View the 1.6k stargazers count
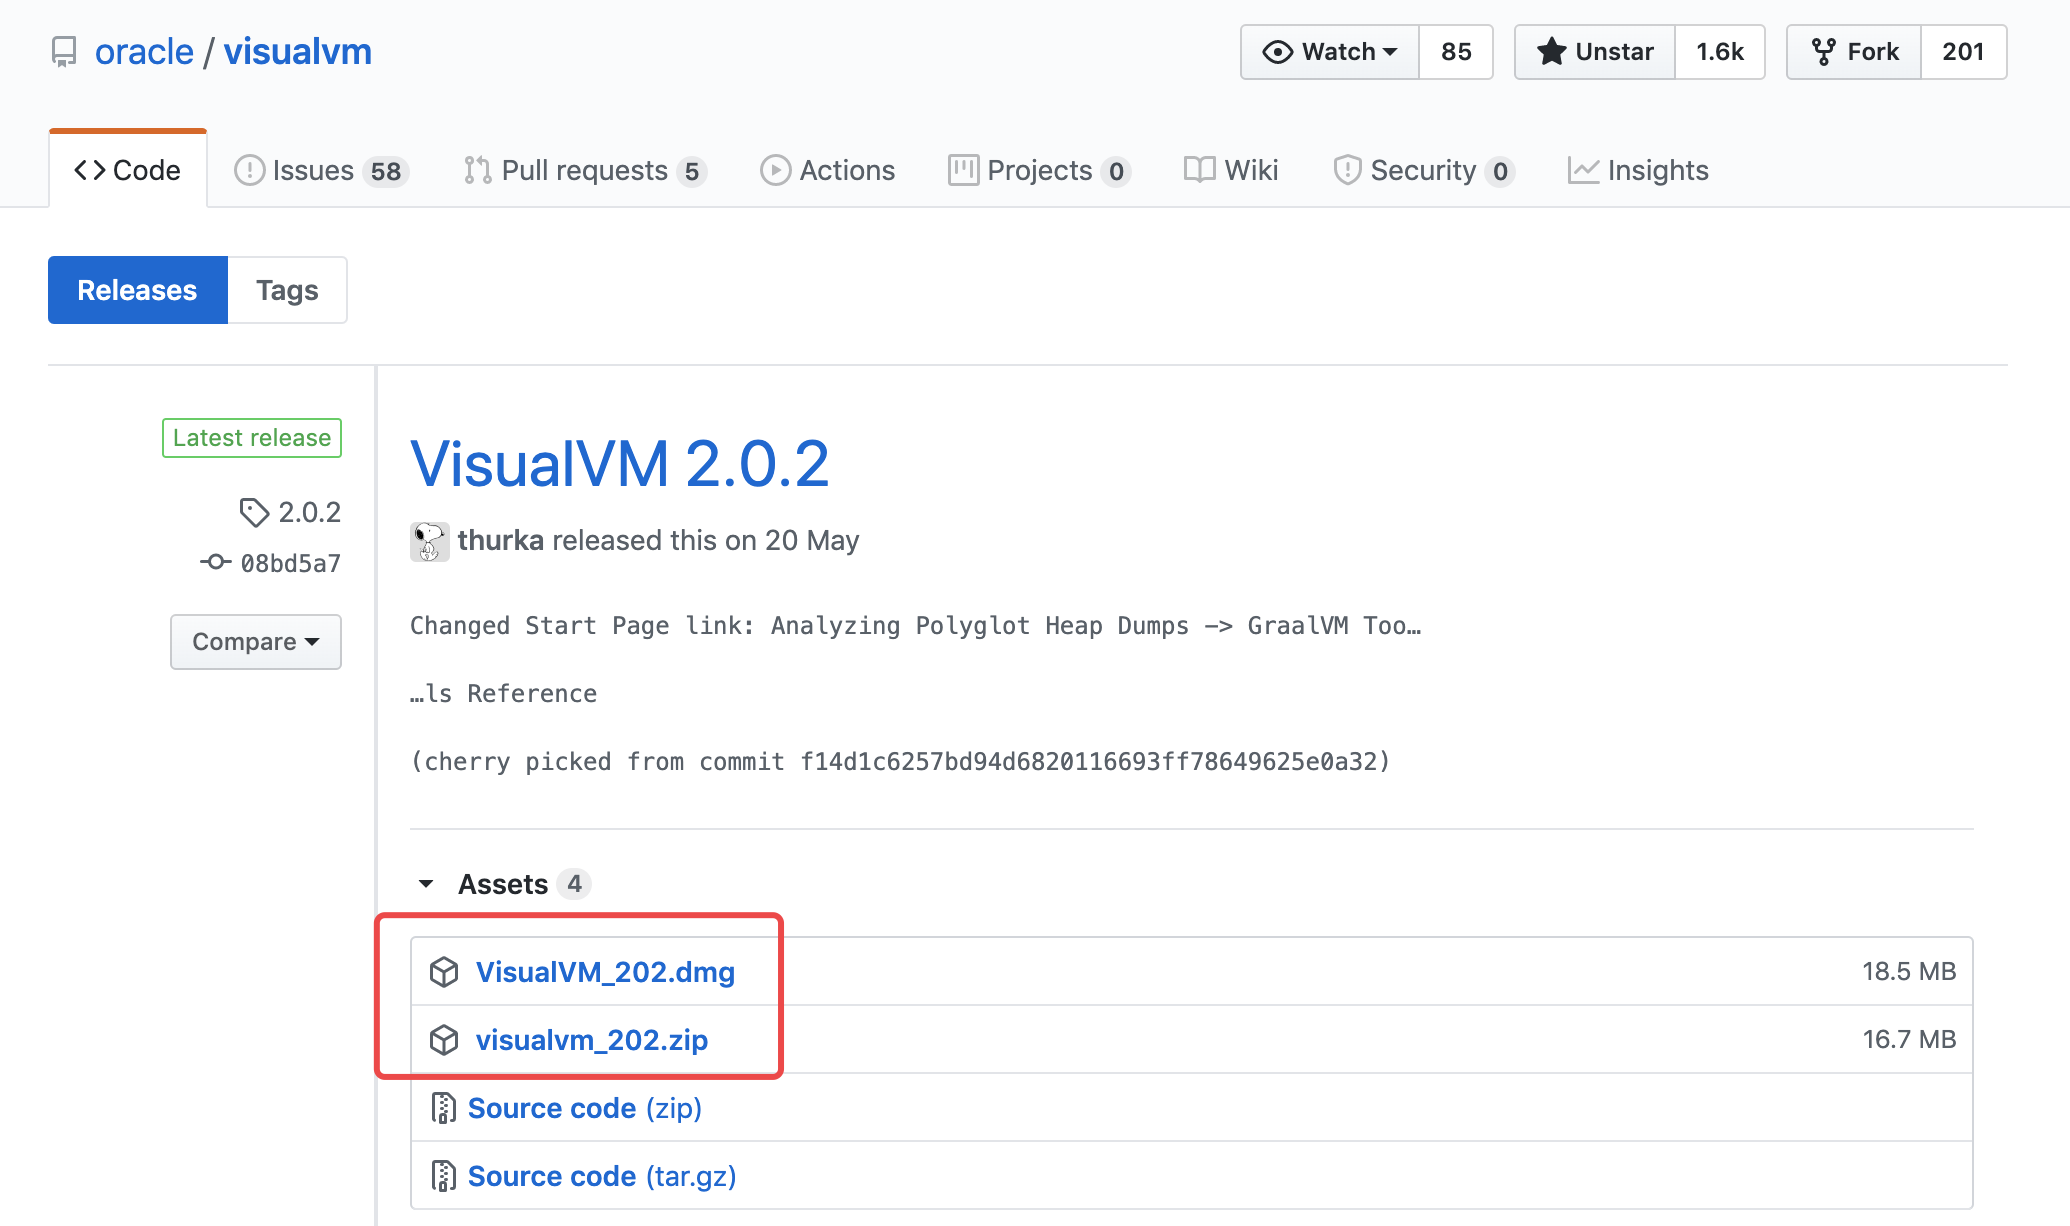 (x=1720, y=52)
